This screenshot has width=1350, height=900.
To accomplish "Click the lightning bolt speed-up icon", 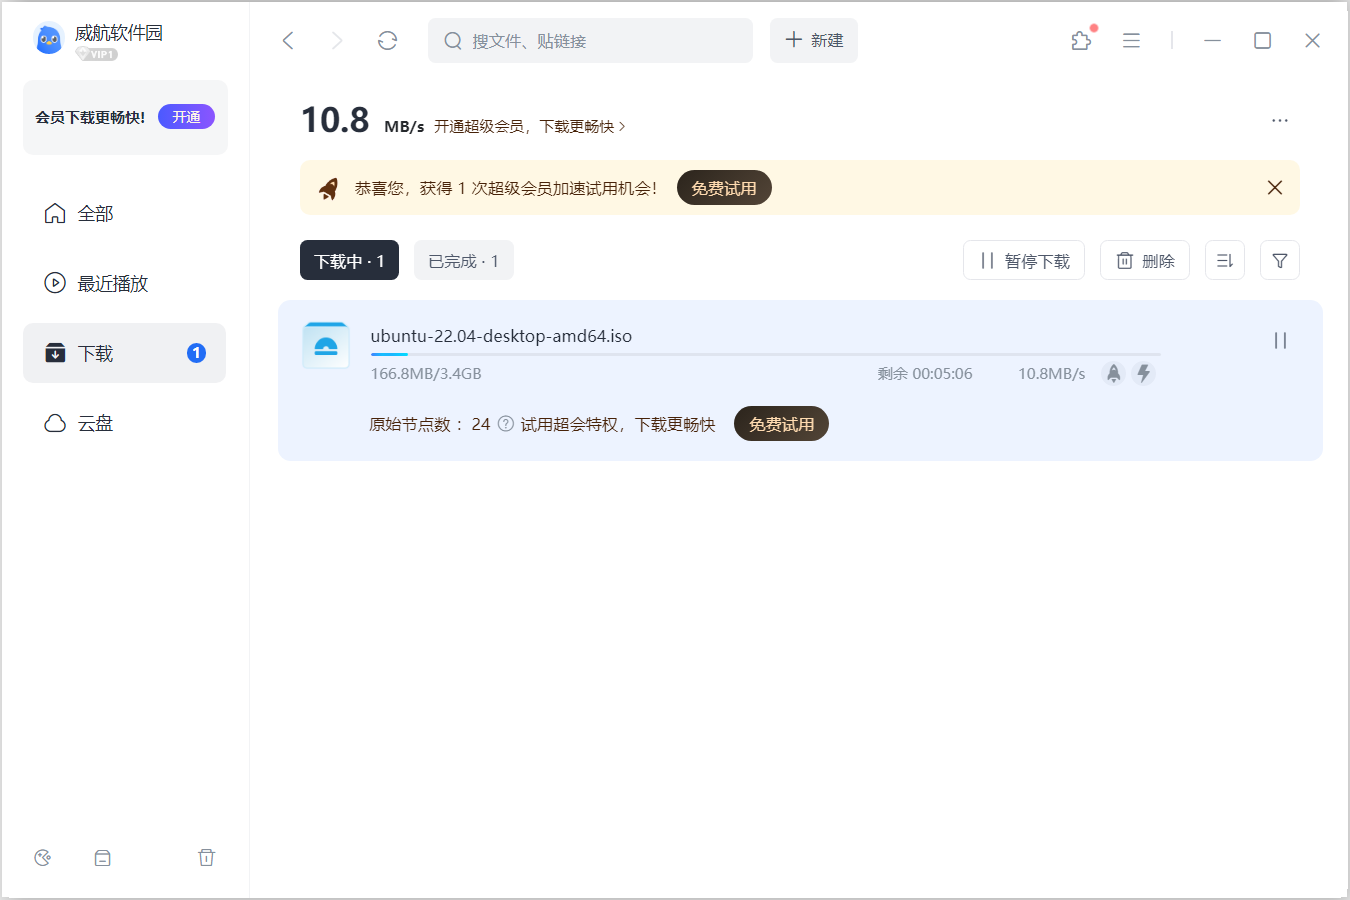I will click(1143, 373).
